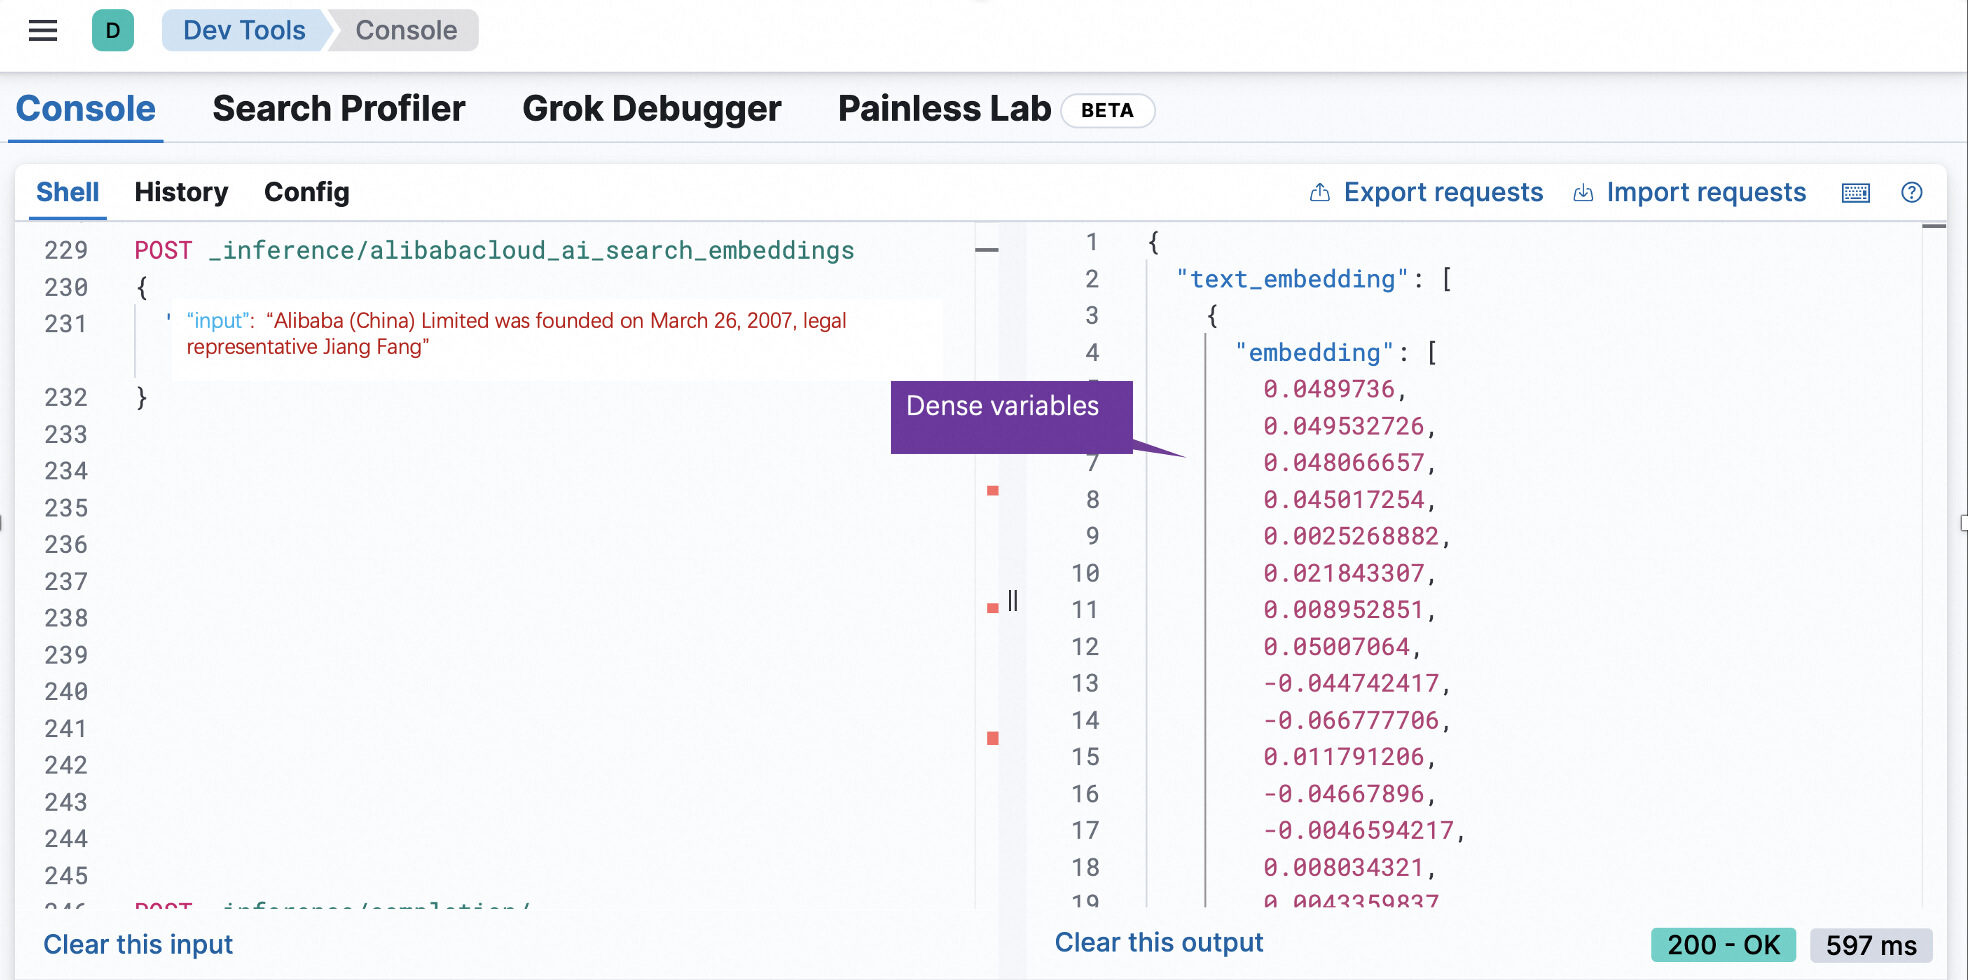Click output value -0.0046594217

pos(1358,831)
